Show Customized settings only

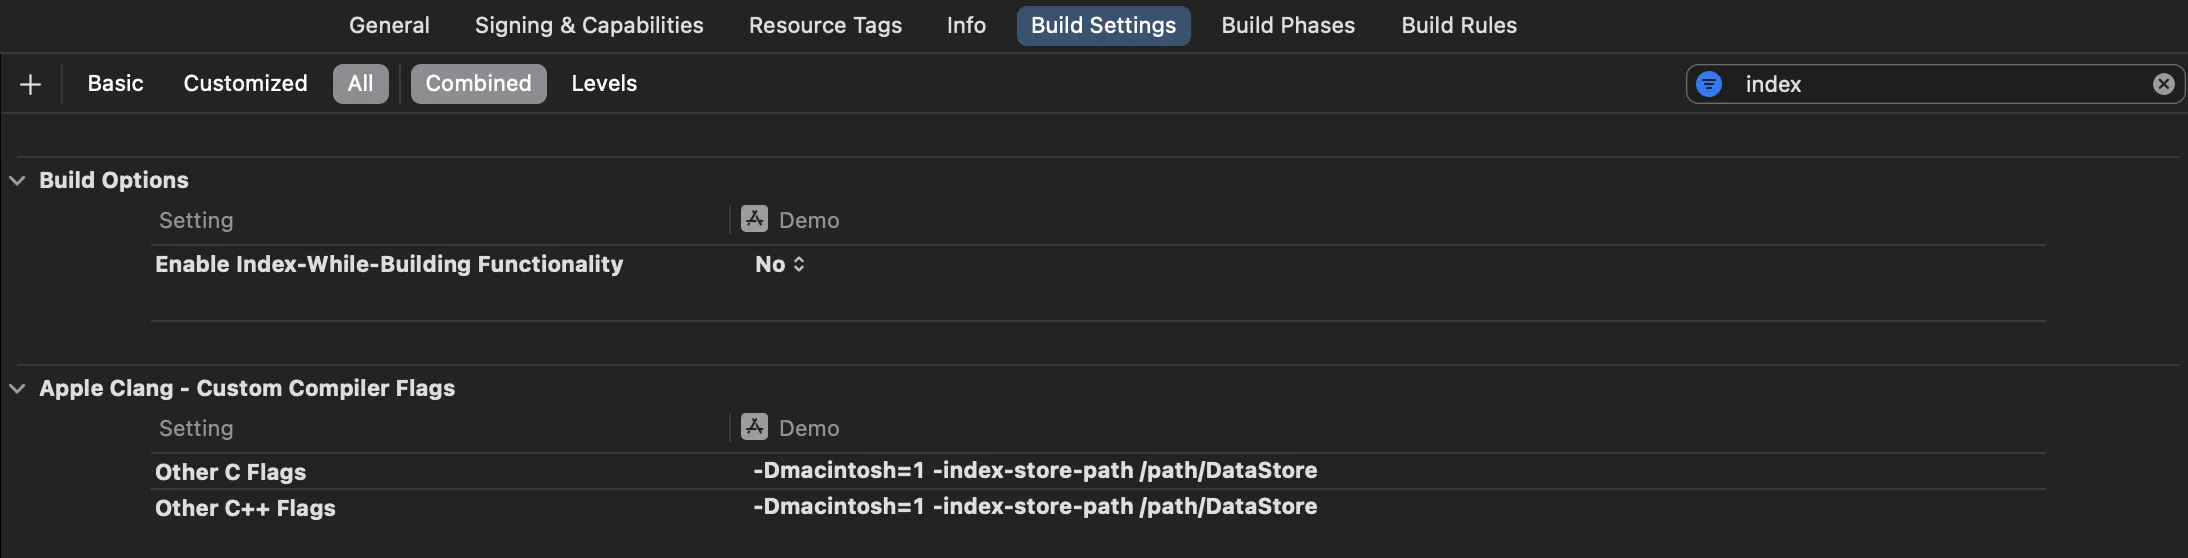(245, 84)
